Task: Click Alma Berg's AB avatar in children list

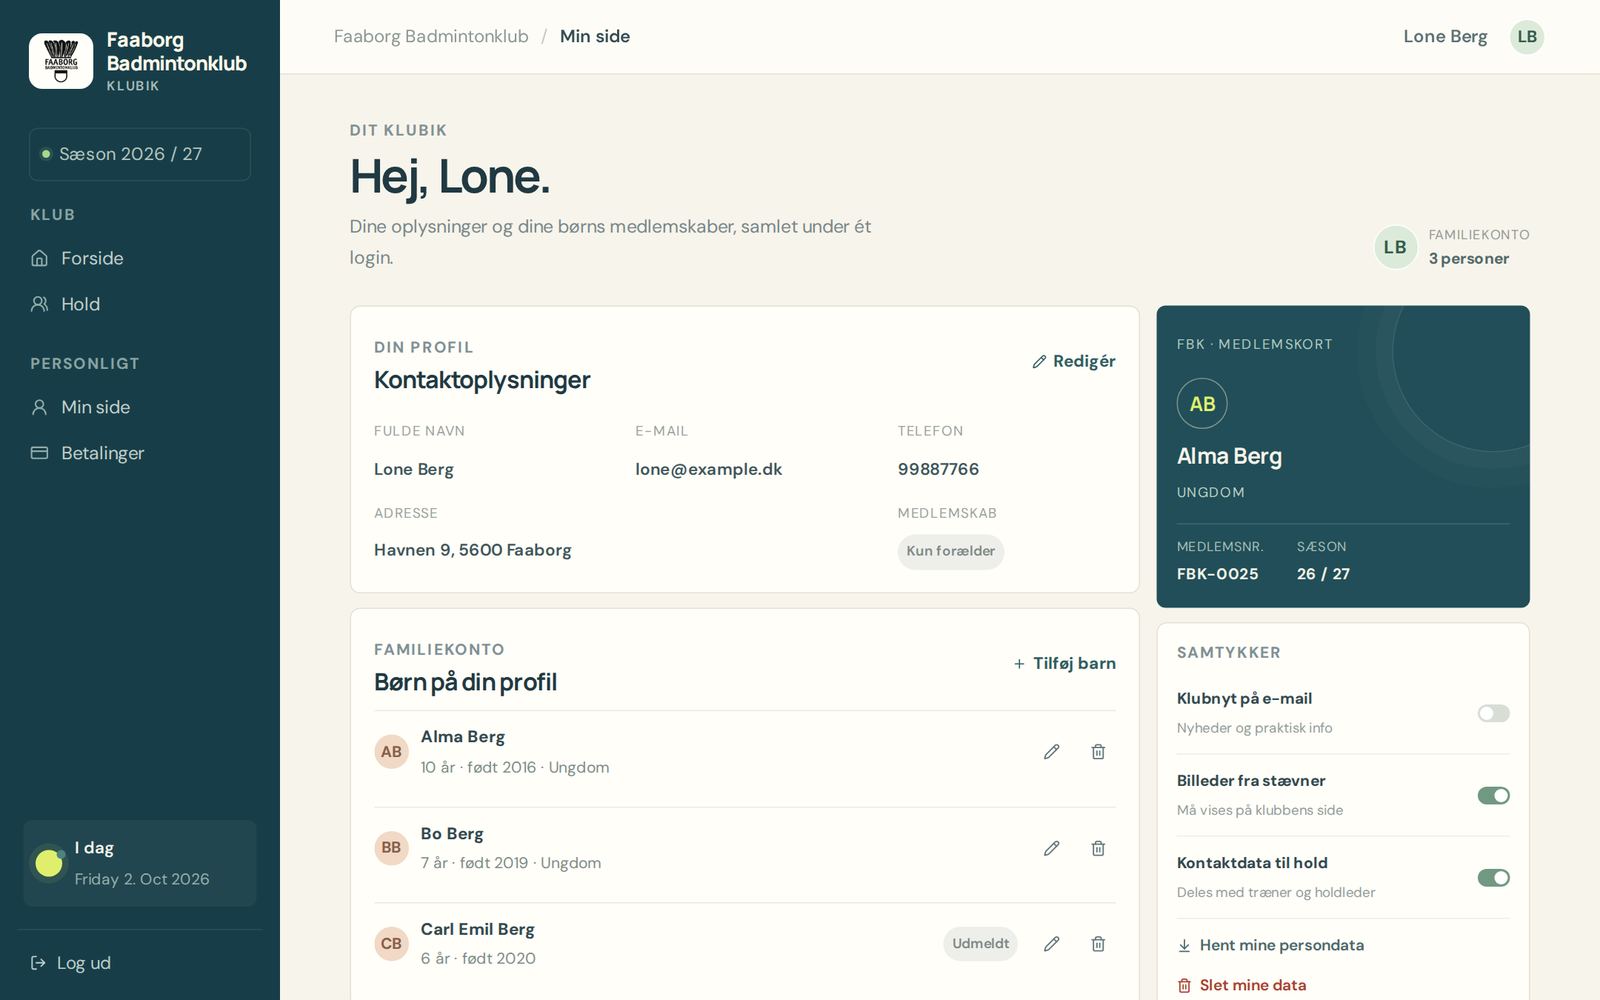Action: pos(391,752)
